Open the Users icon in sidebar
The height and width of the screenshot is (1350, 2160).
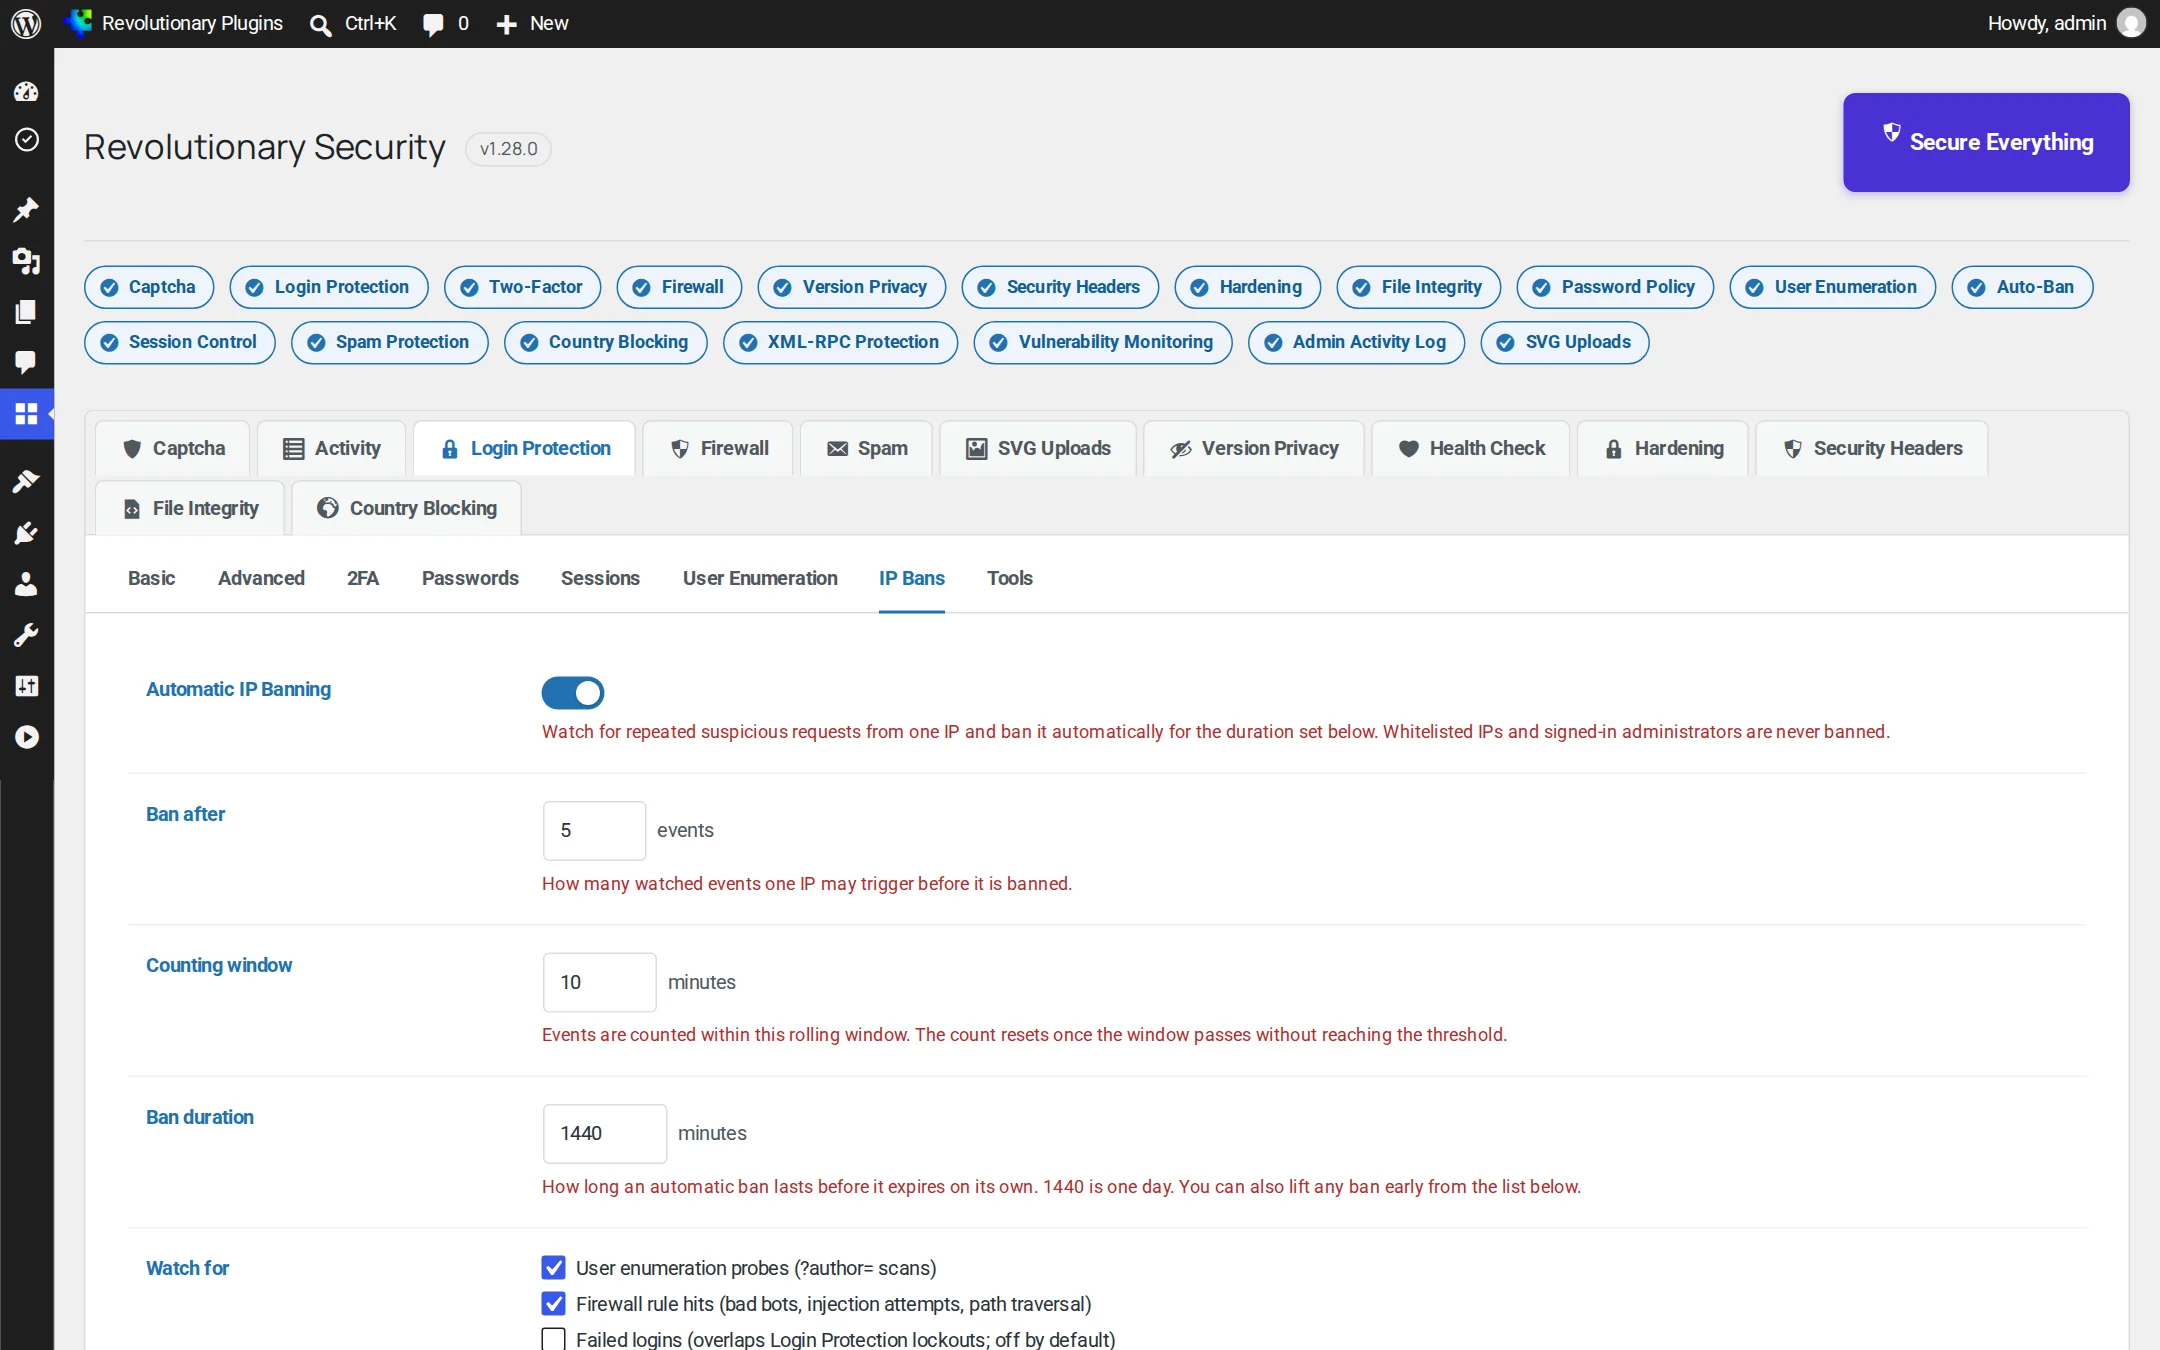click(x=26, y=584)
